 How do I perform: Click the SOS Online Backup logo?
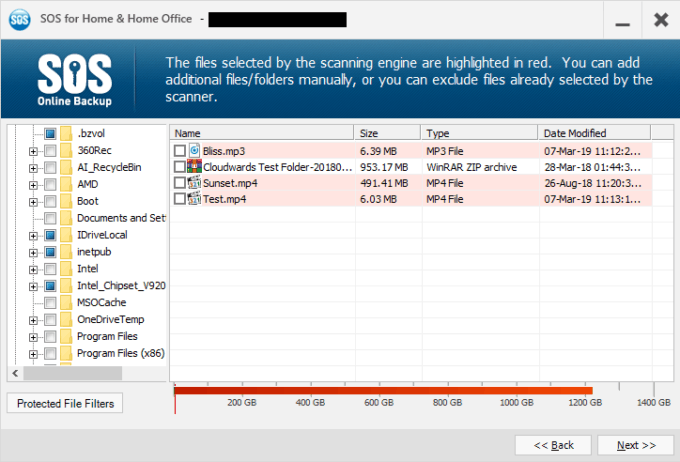point(75,80)
